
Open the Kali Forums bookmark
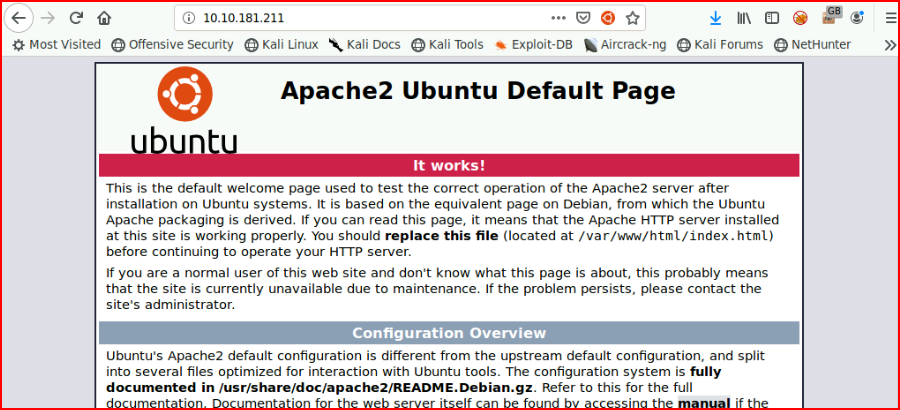point(720,44)
